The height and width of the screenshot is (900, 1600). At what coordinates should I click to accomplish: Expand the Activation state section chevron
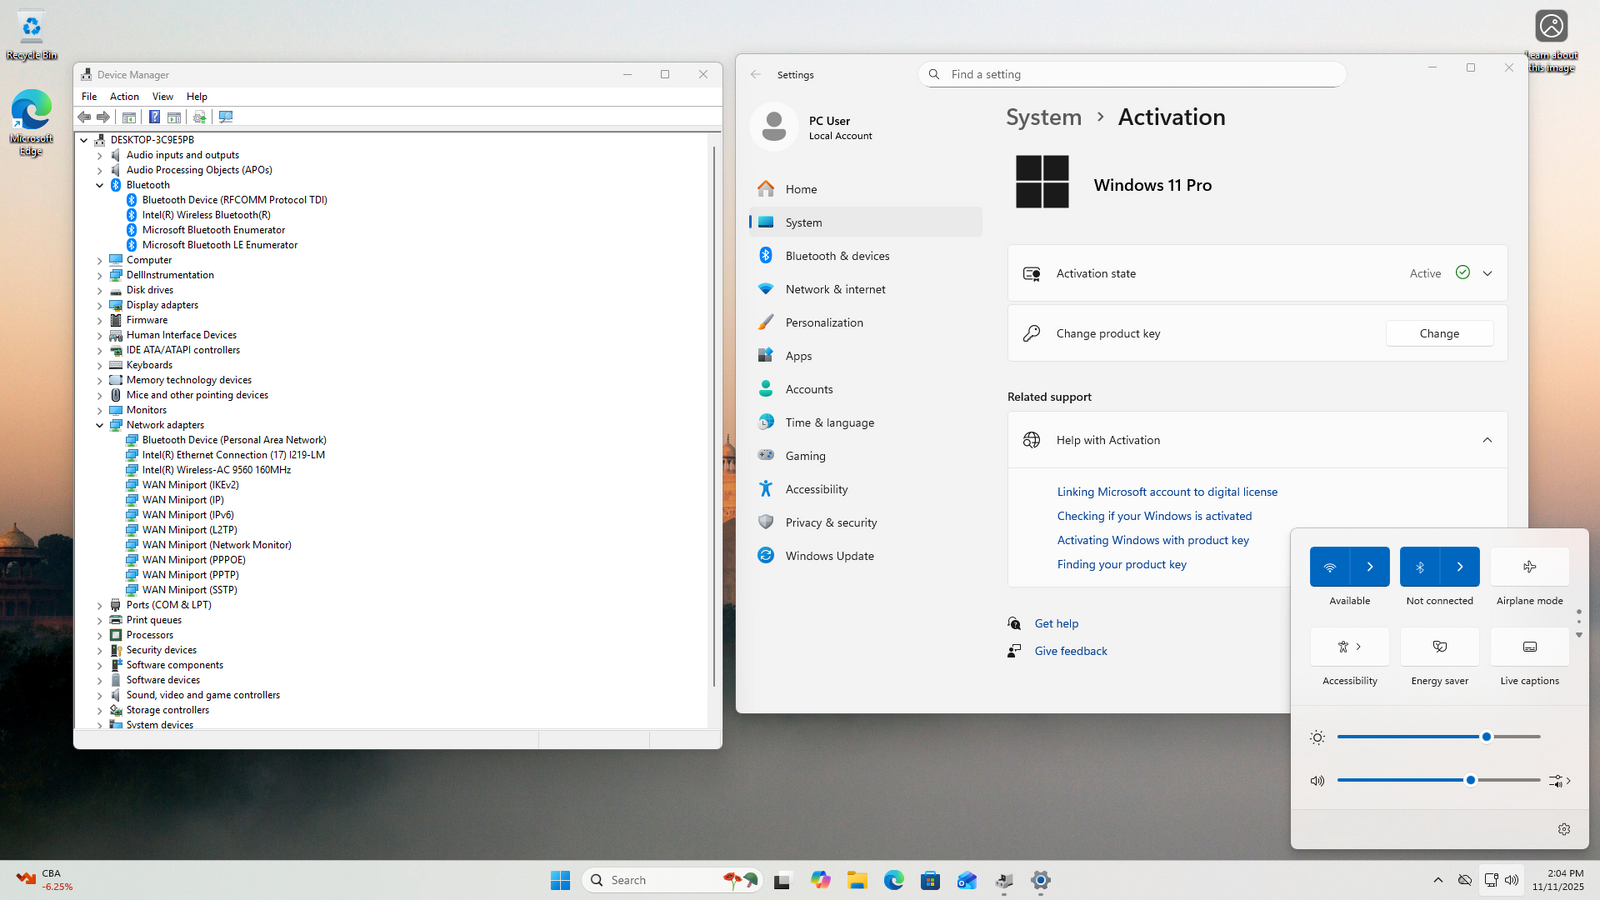tap(1487, 273)
